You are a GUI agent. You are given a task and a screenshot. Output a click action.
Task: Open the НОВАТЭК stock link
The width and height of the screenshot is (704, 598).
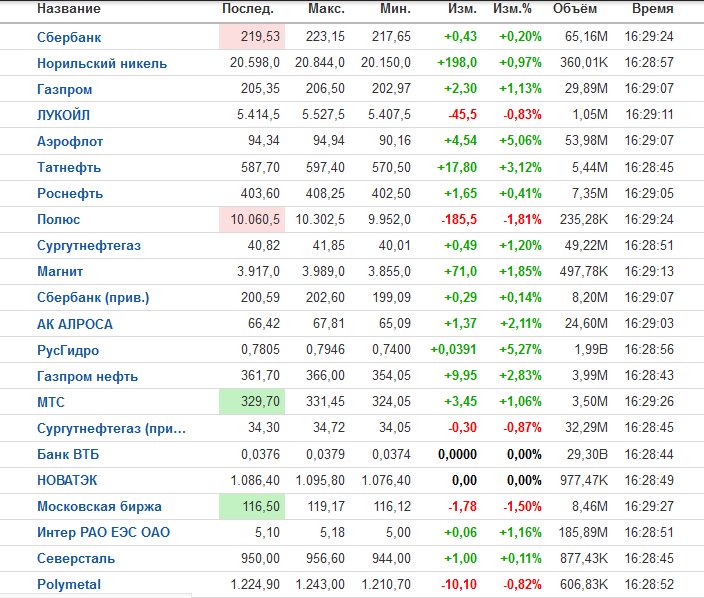point(67,480)
